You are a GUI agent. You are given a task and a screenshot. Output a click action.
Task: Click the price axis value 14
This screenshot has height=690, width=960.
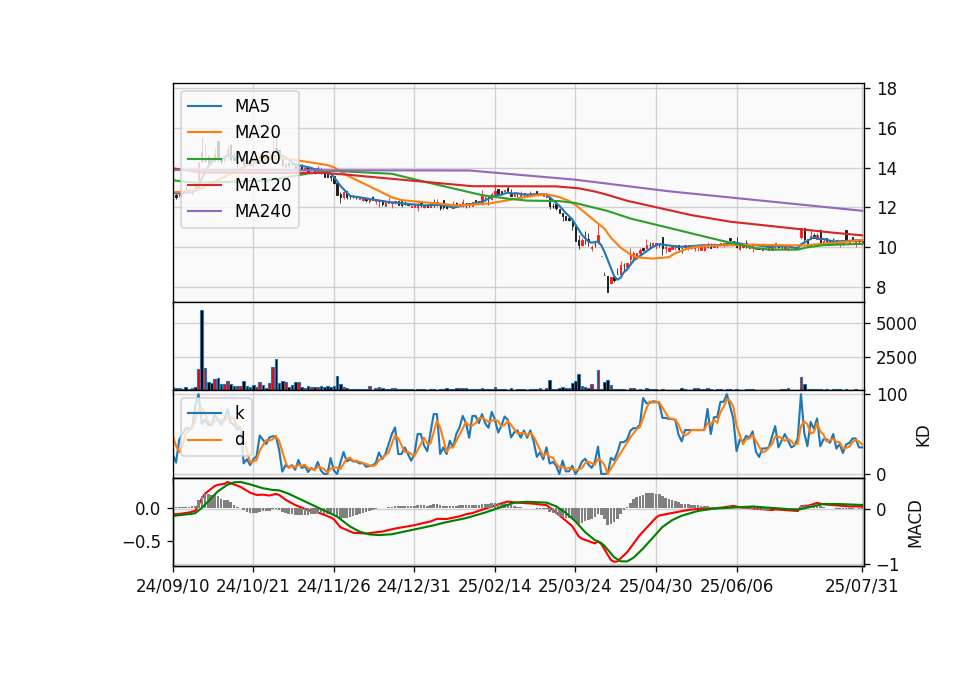pyautogui.click(x=887, y=169)
